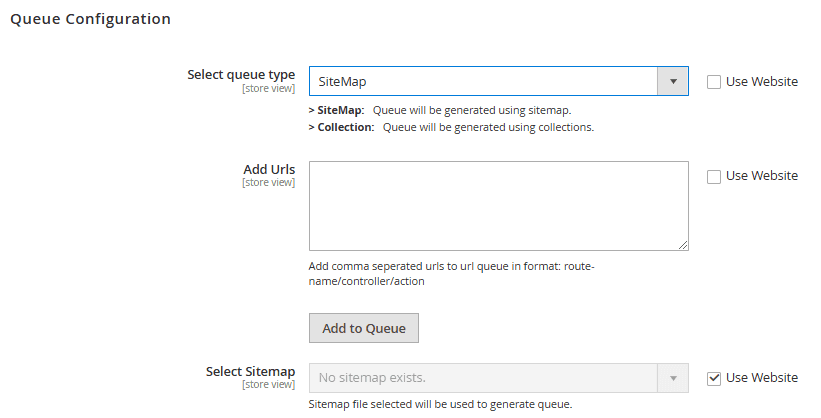This screenshot has height=418, width=821.
Task: Tick the Use Website checkbox for queue type
Action: click(714, 82)
